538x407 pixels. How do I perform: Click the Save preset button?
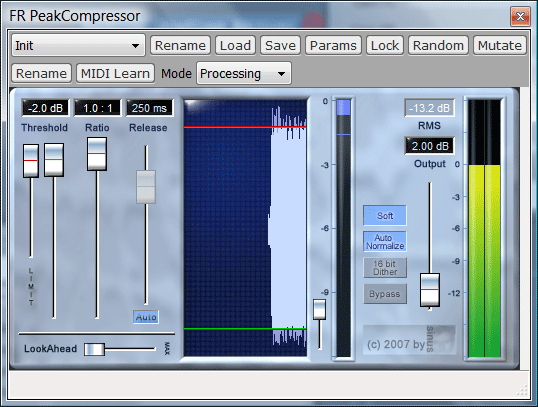[x=280, y=45]
